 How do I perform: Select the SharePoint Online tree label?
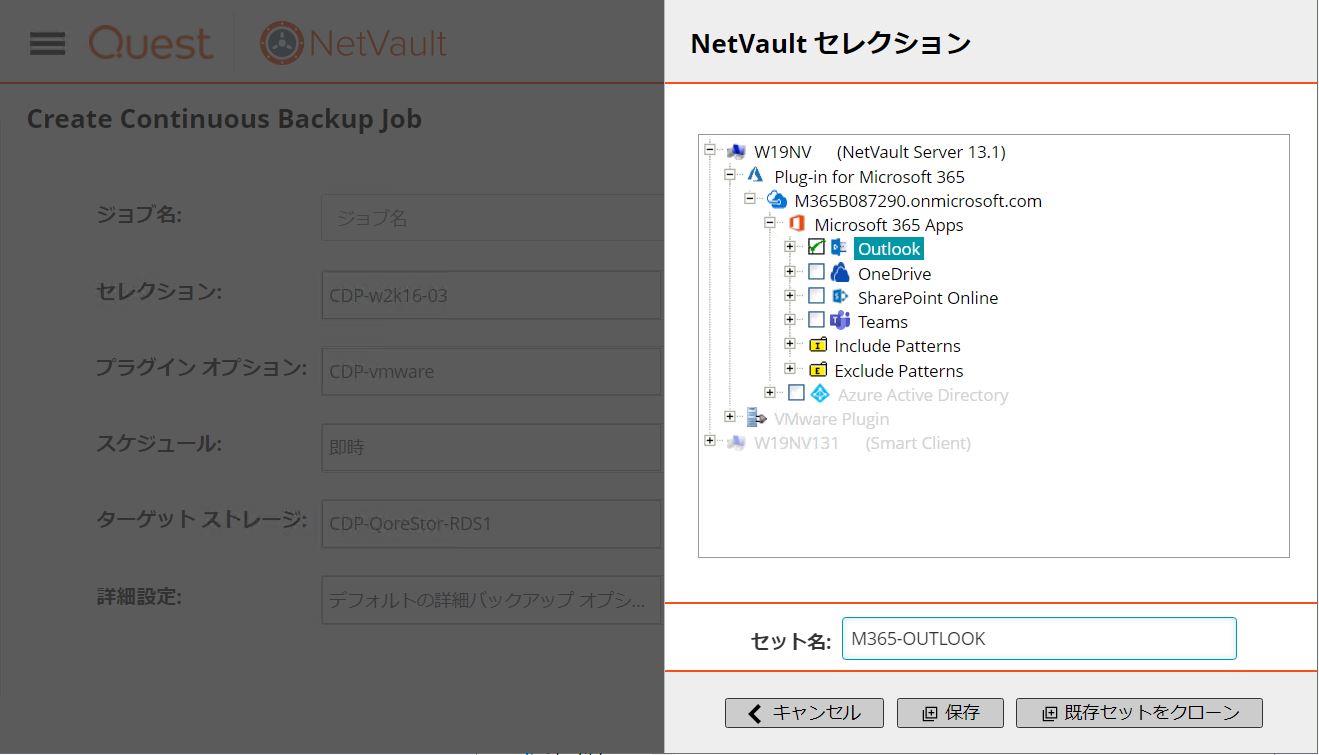pyautogui.click(x=928, y=297)
